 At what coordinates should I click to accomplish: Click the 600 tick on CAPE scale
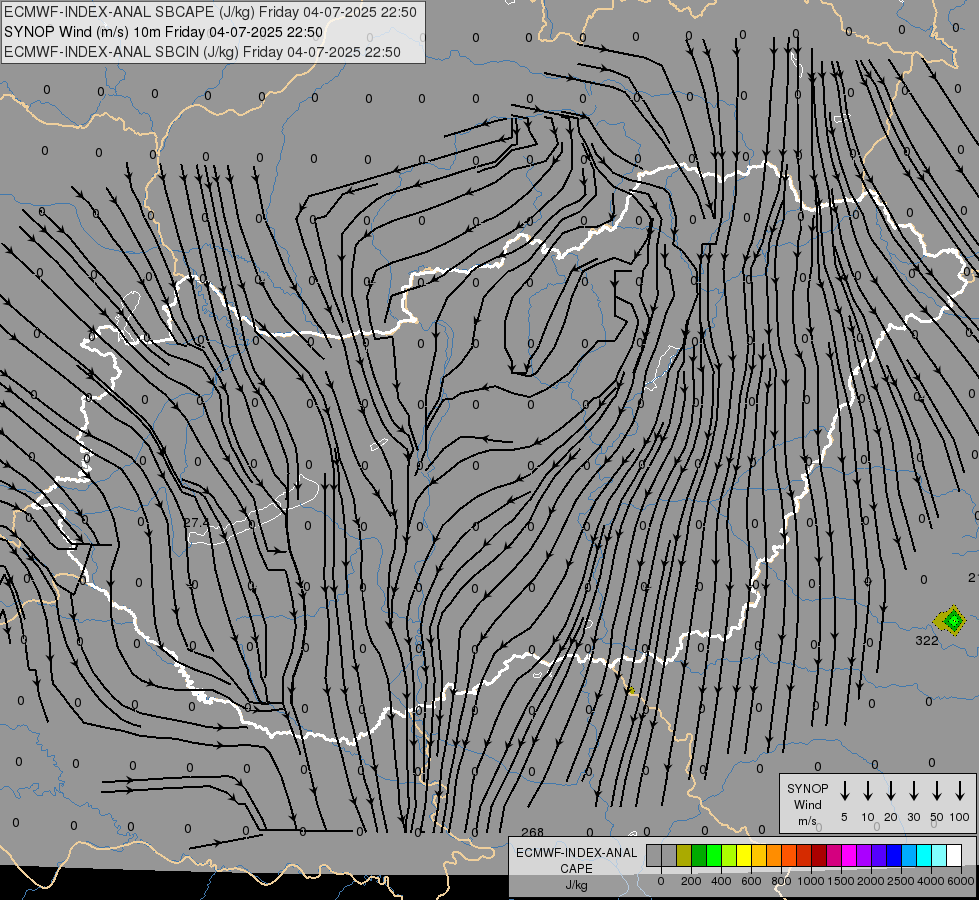(751, 881)
